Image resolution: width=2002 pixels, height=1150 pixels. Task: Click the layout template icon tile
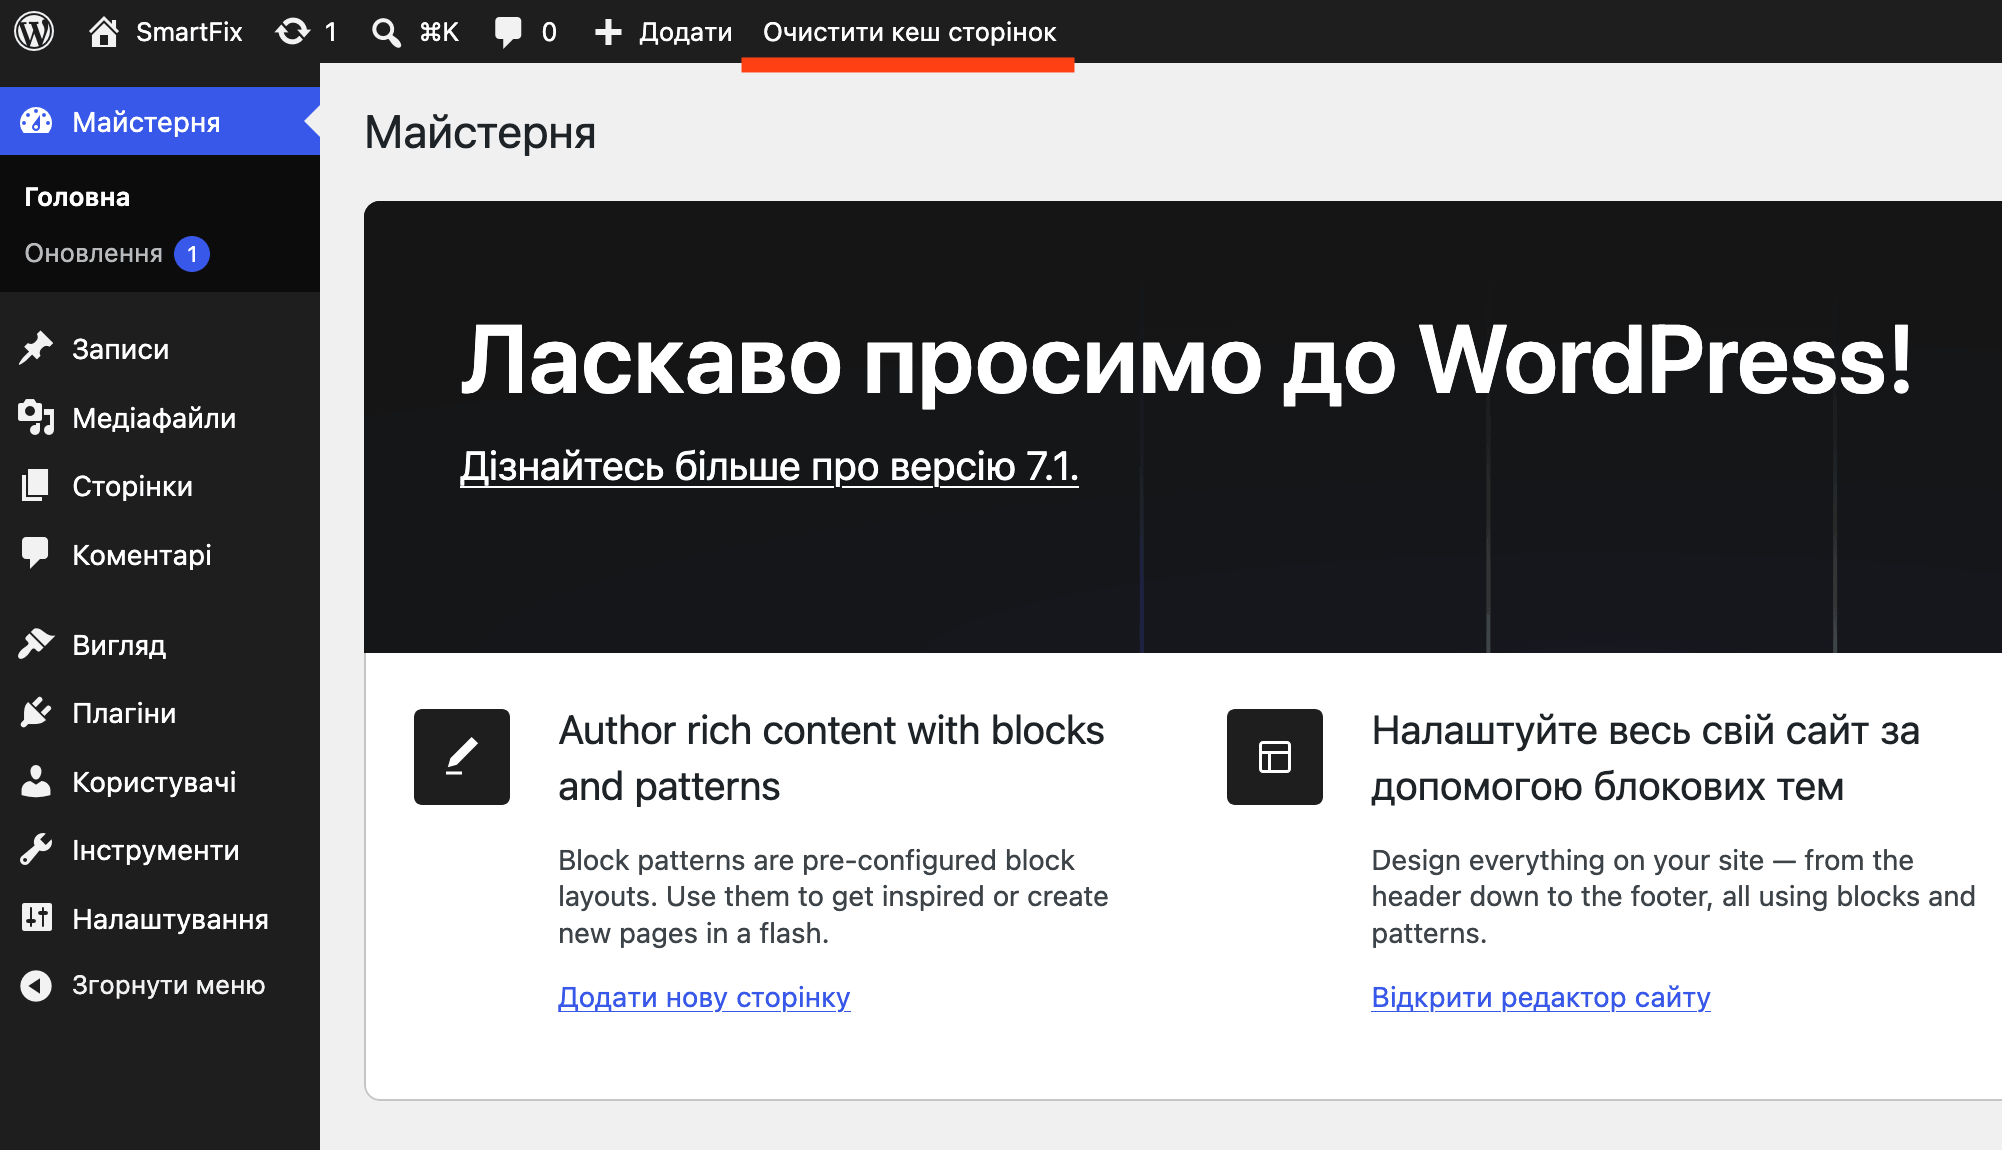[x=1275, y=757]
